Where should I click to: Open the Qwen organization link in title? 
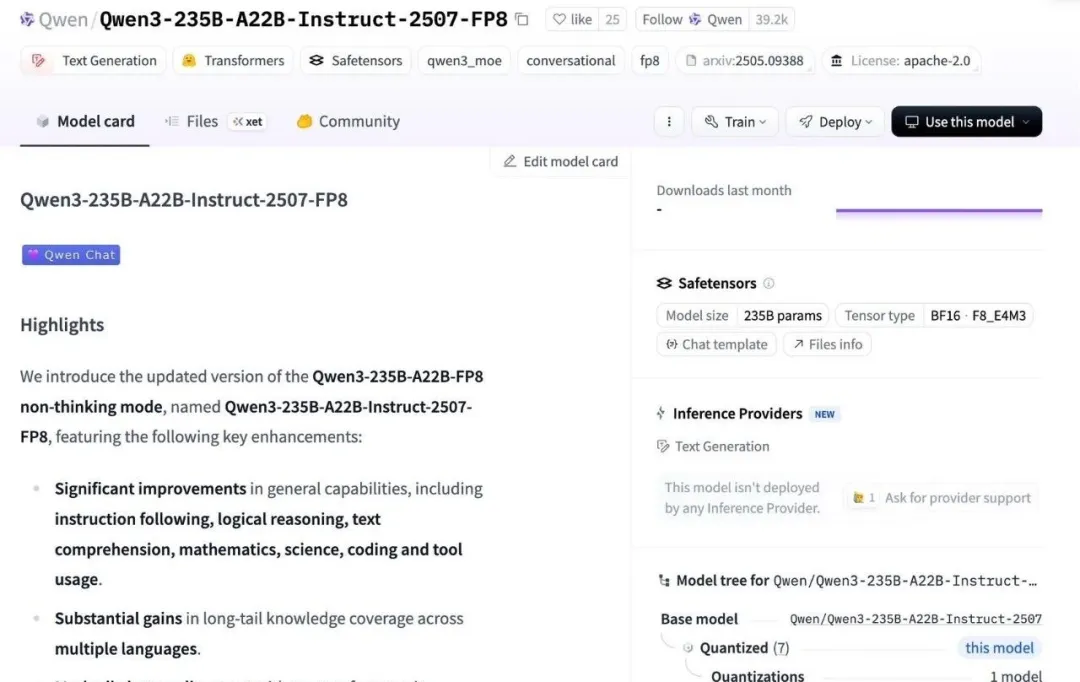(x=63, y=19)
